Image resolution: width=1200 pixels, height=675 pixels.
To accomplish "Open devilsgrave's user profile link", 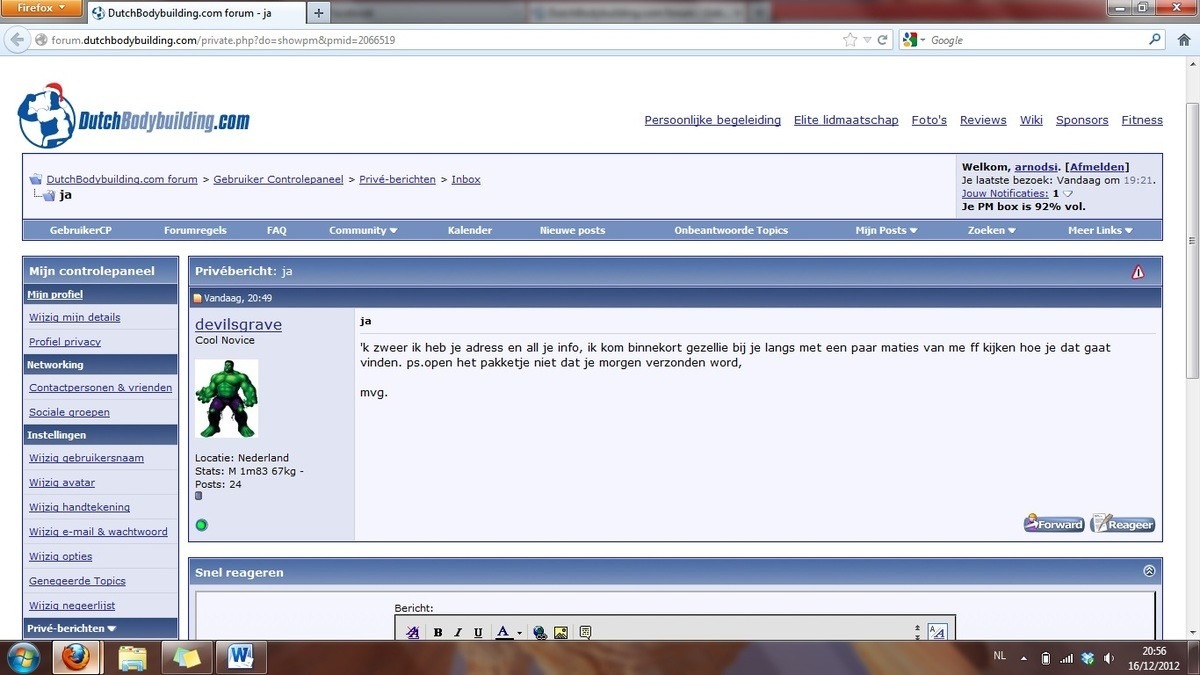I will 238,324.
